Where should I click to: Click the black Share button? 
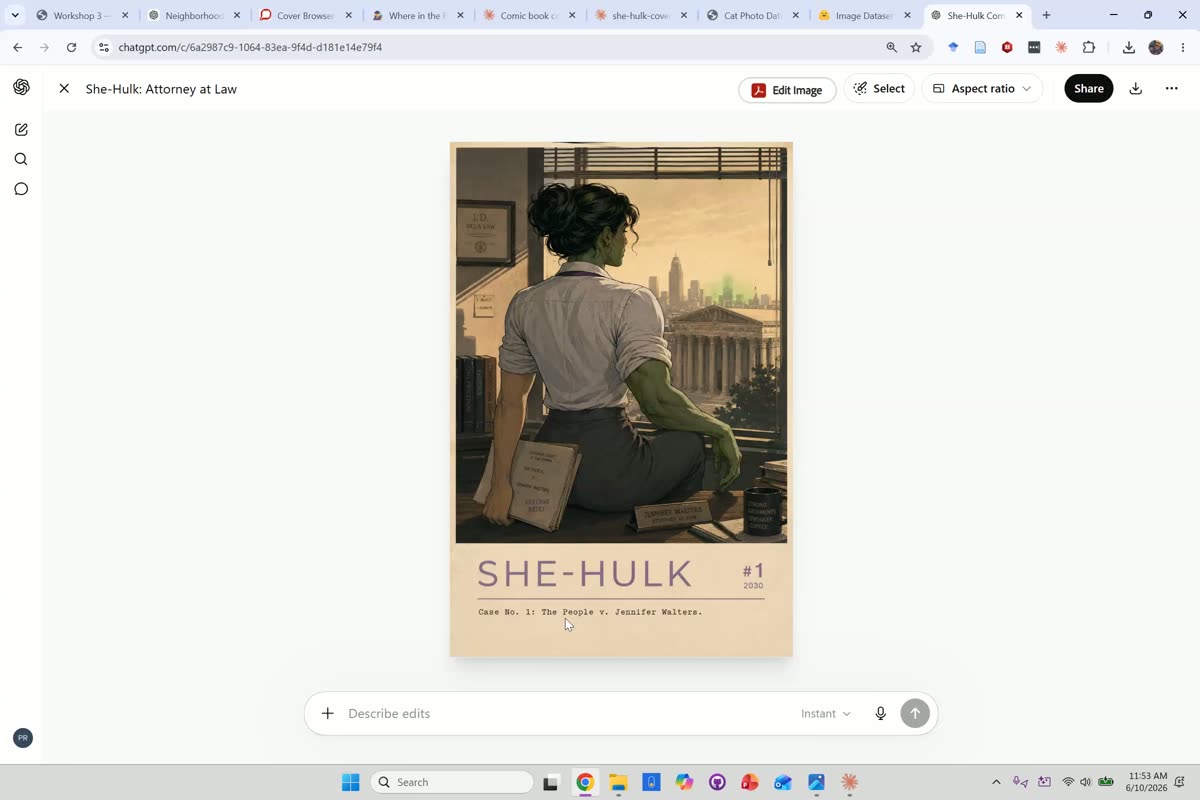(x=1088, y=89)
